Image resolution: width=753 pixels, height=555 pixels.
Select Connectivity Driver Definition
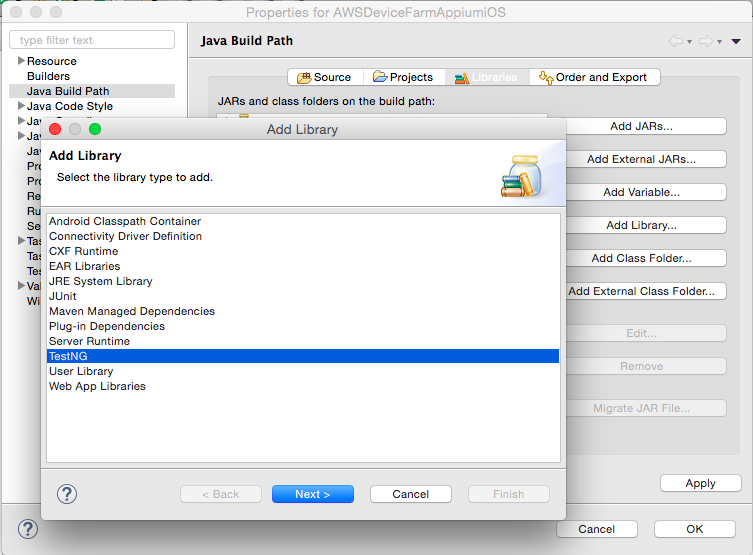[303, 236]
